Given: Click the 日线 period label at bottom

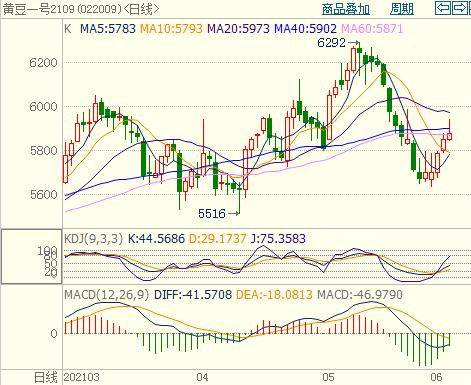Looking at the screenshot, I should coord(46,378).
